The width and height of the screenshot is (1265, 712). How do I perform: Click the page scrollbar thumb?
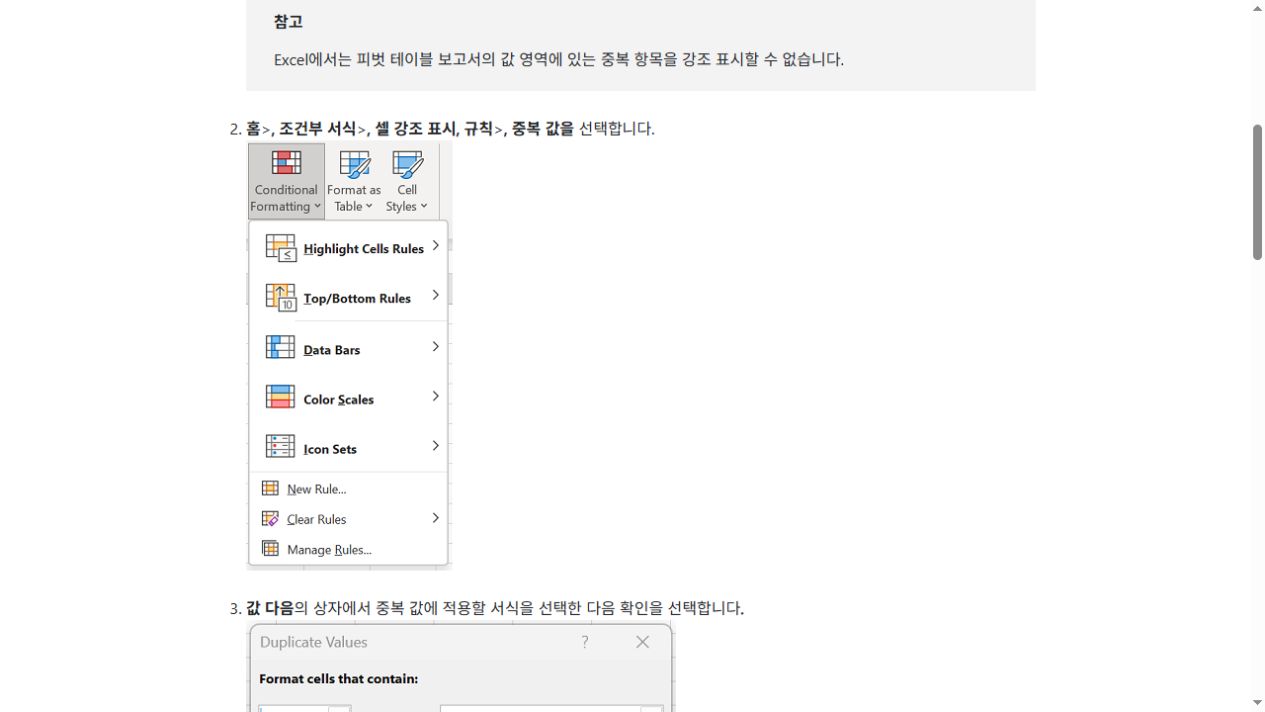point(1257,192)
